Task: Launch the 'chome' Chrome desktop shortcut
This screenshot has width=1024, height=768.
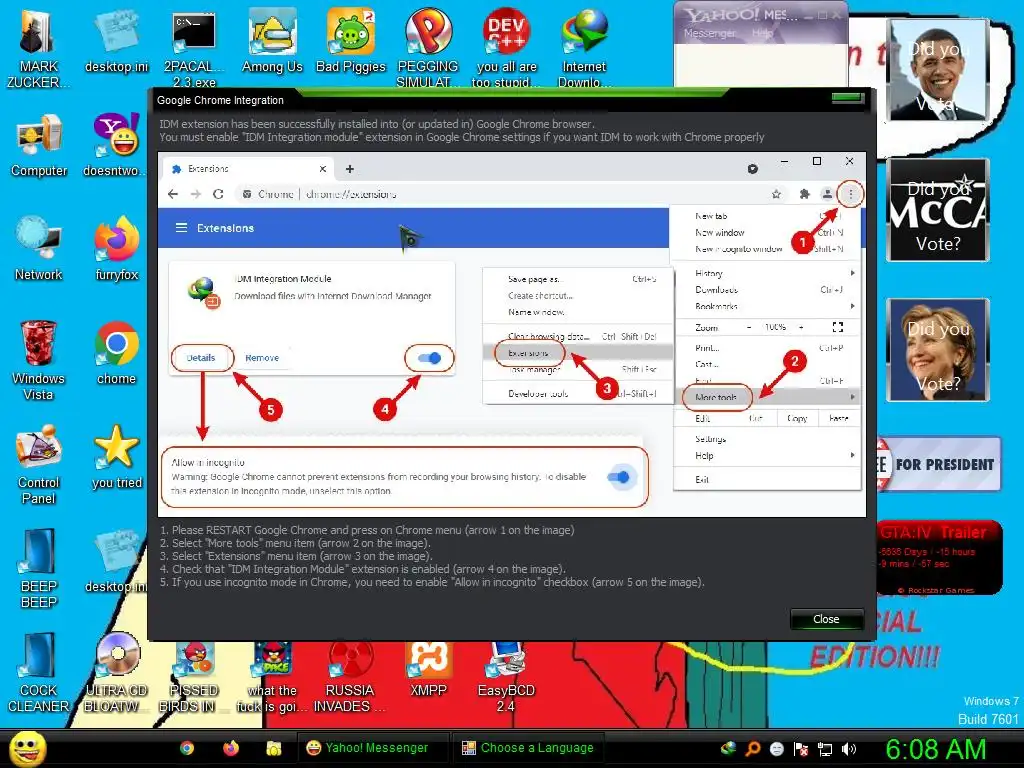Action: coord(116,354)
